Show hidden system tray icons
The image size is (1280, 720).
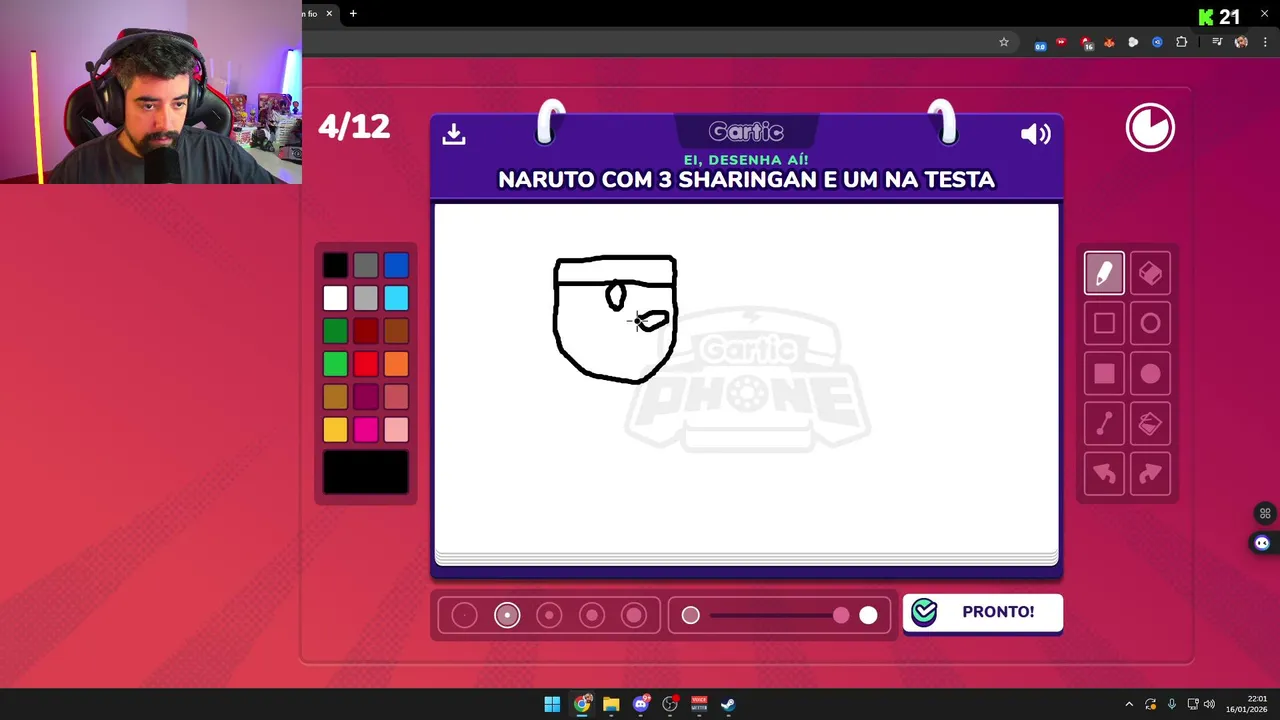coord(1129,704)
